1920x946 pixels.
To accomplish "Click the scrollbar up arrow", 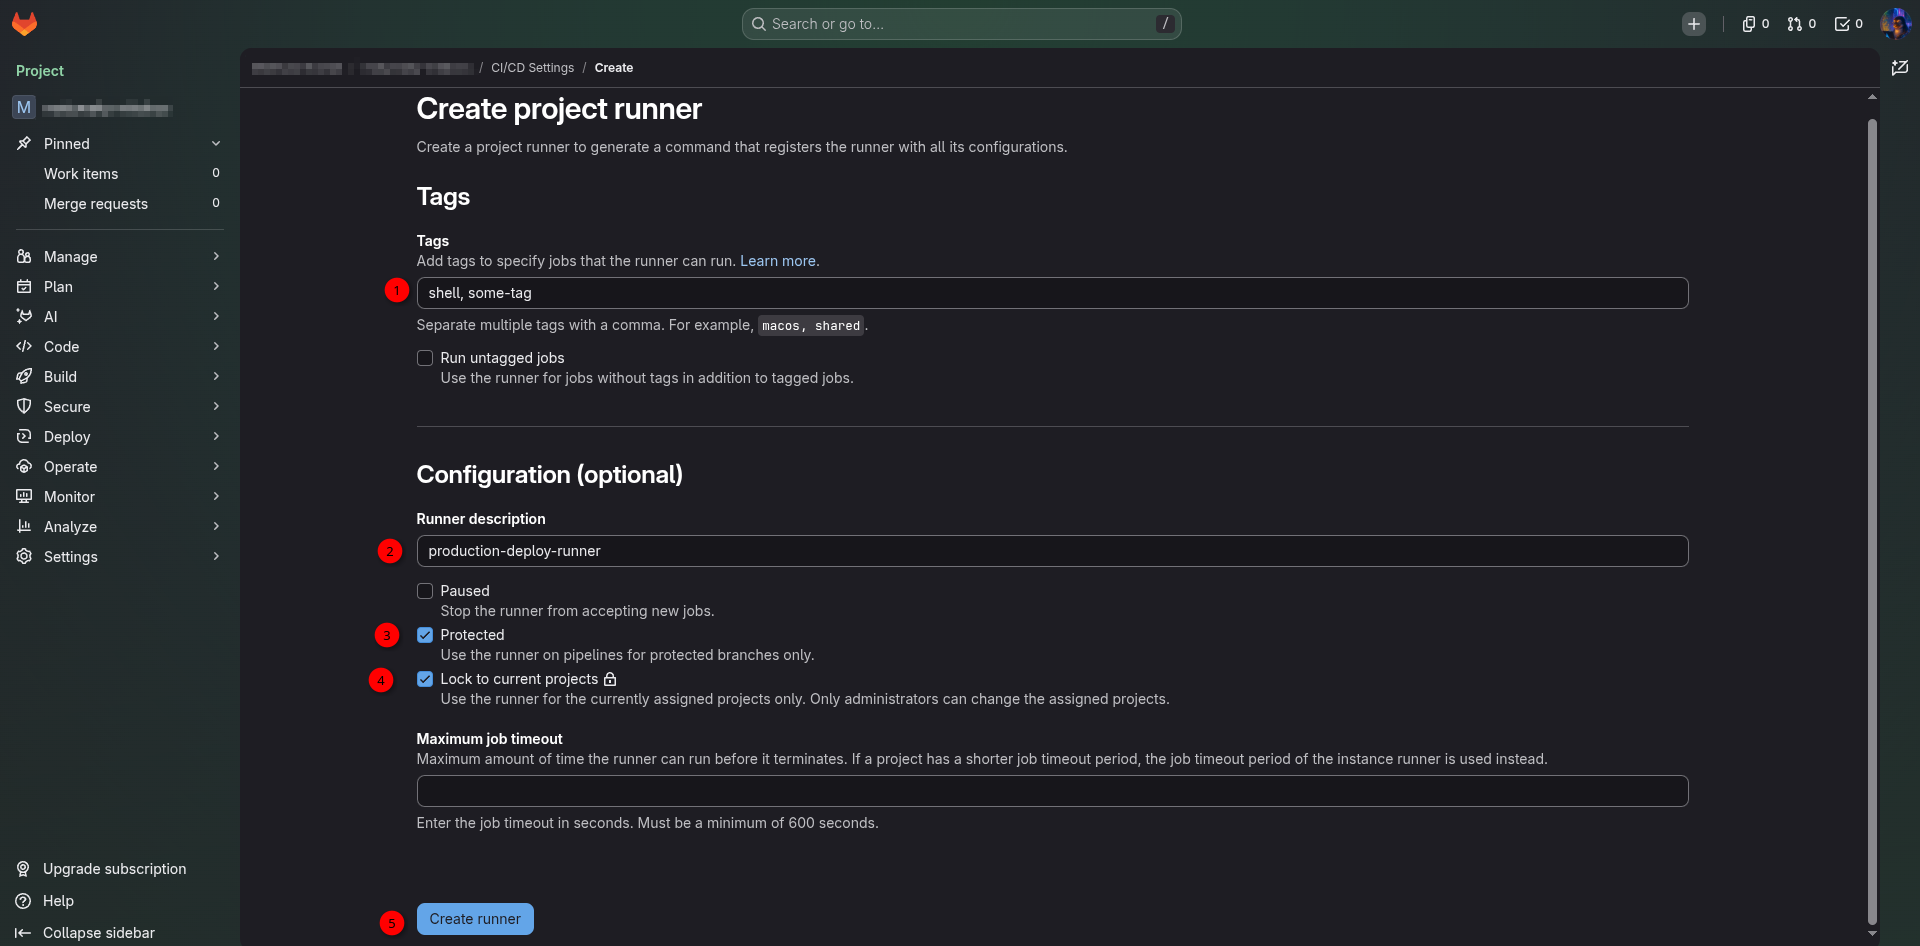I will pos(1872,97).
